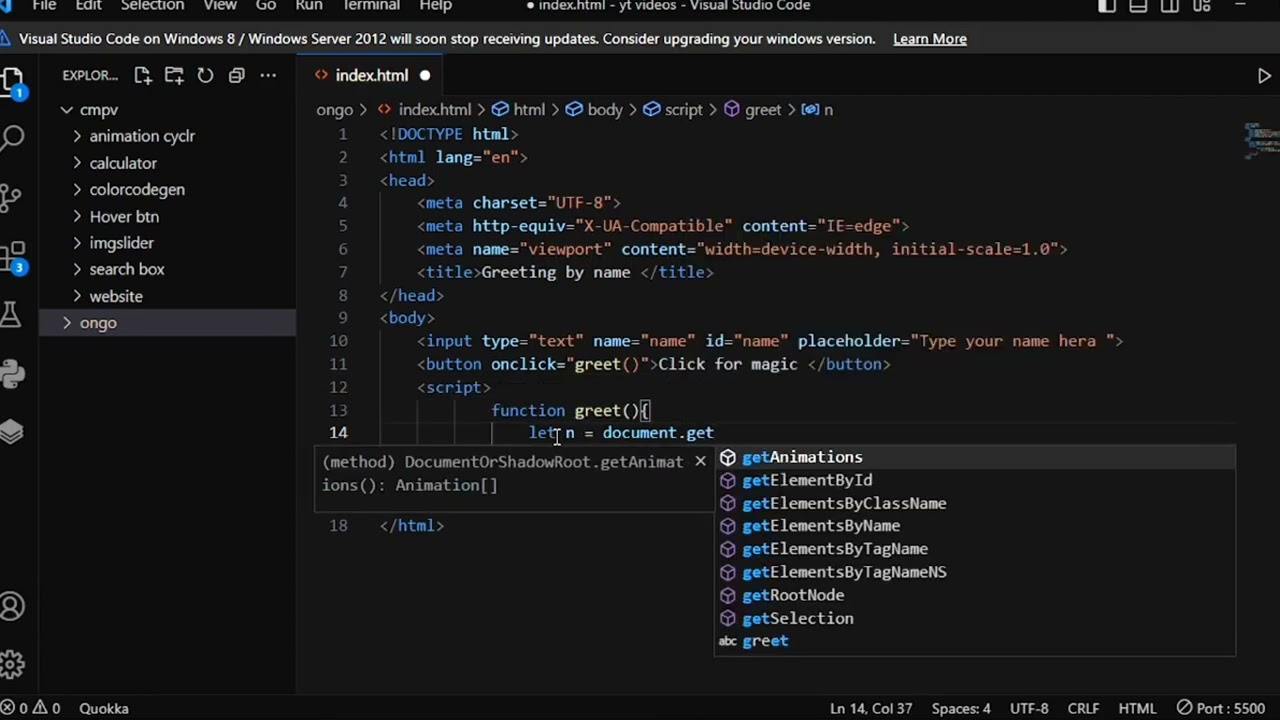Open the Search view in activity bar
1280x720 pixels.
(x=13, y=138)
